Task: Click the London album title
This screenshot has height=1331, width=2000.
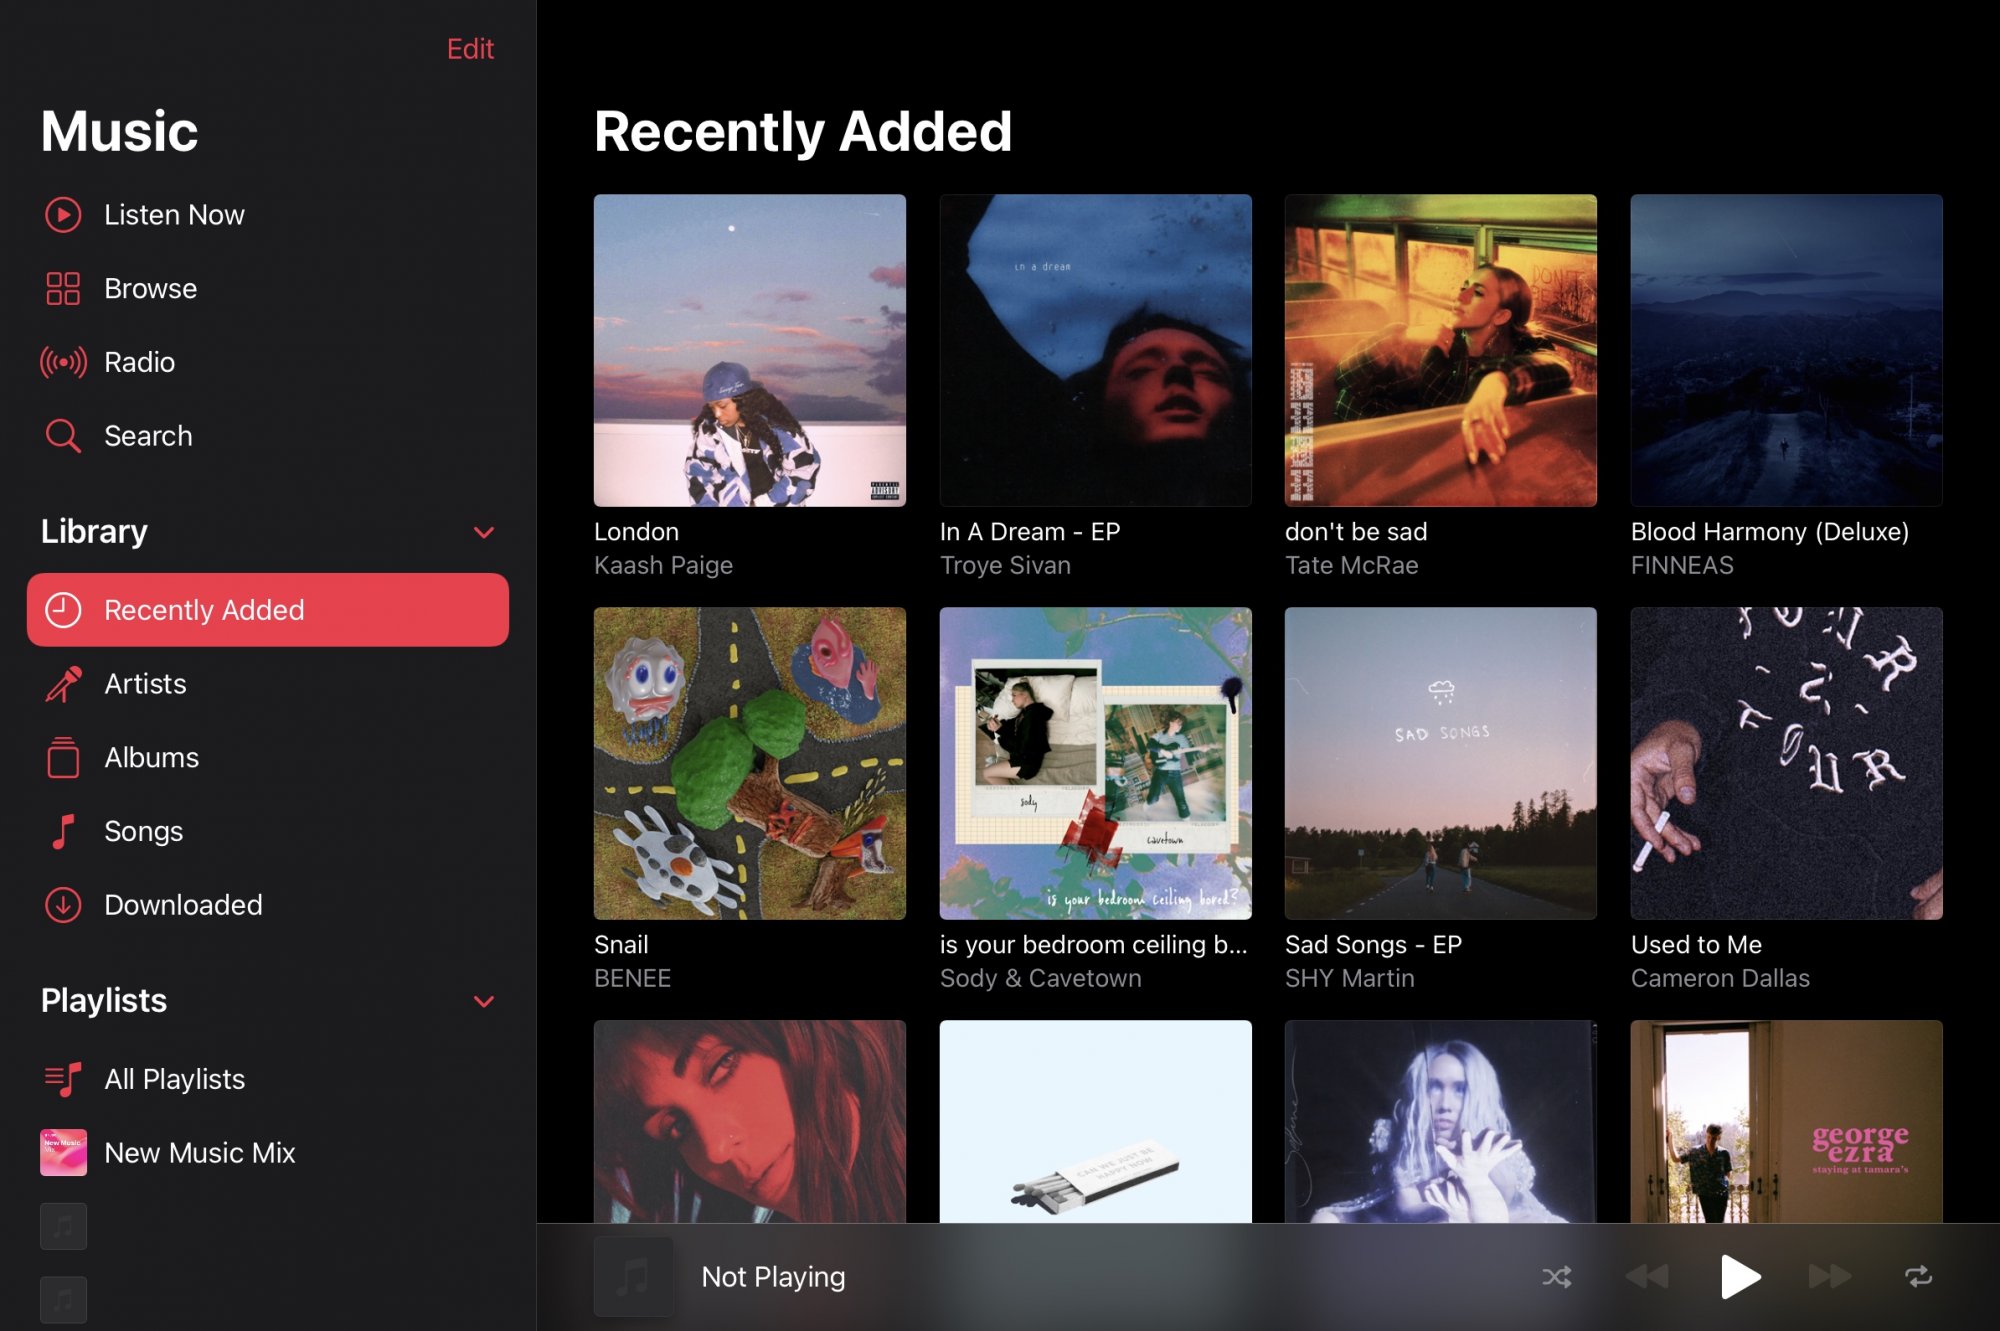Action: tap(636, 532)
